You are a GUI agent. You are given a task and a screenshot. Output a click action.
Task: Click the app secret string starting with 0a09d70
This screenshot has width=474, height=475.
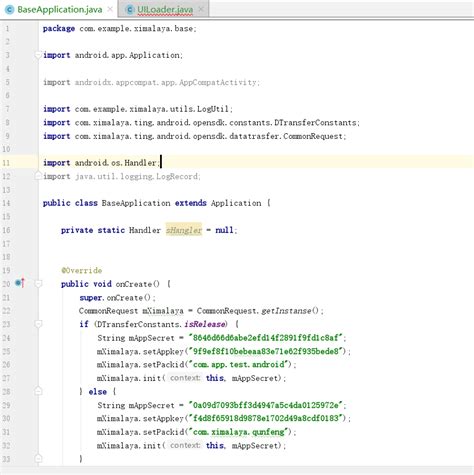click(266, 405)
